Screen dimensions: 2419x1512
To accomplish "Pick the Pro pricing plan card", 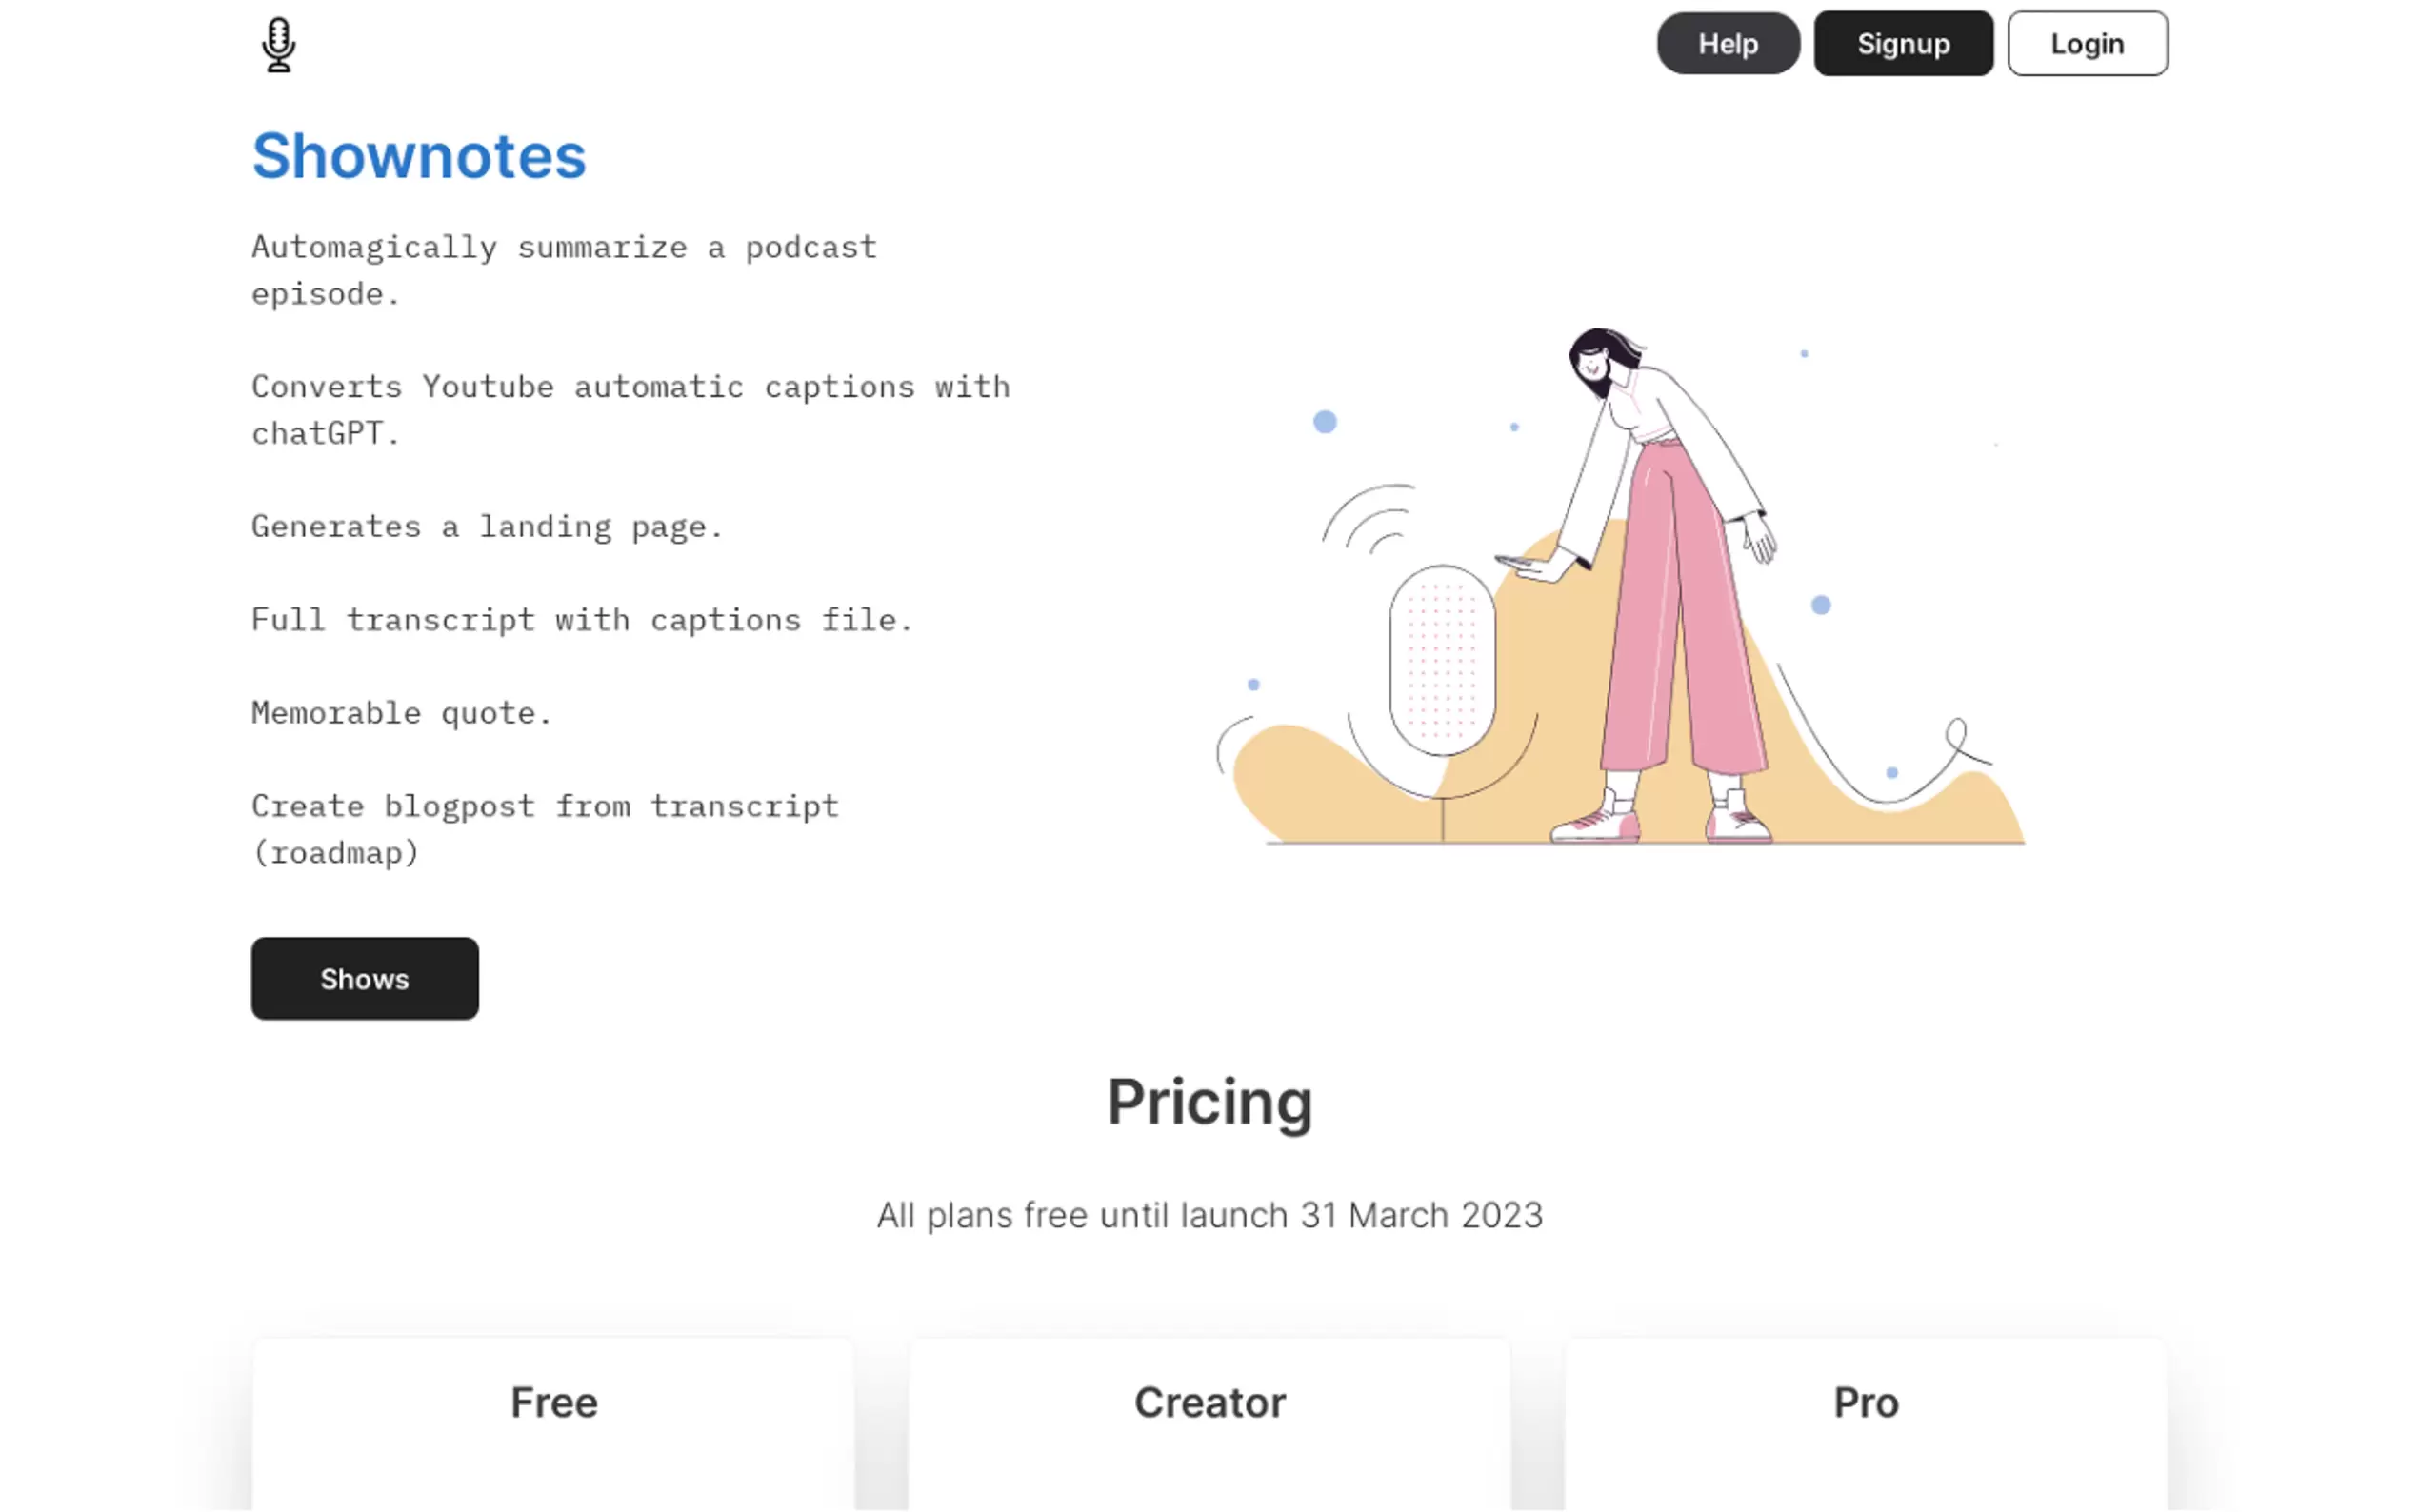I will (1865, 1420).
